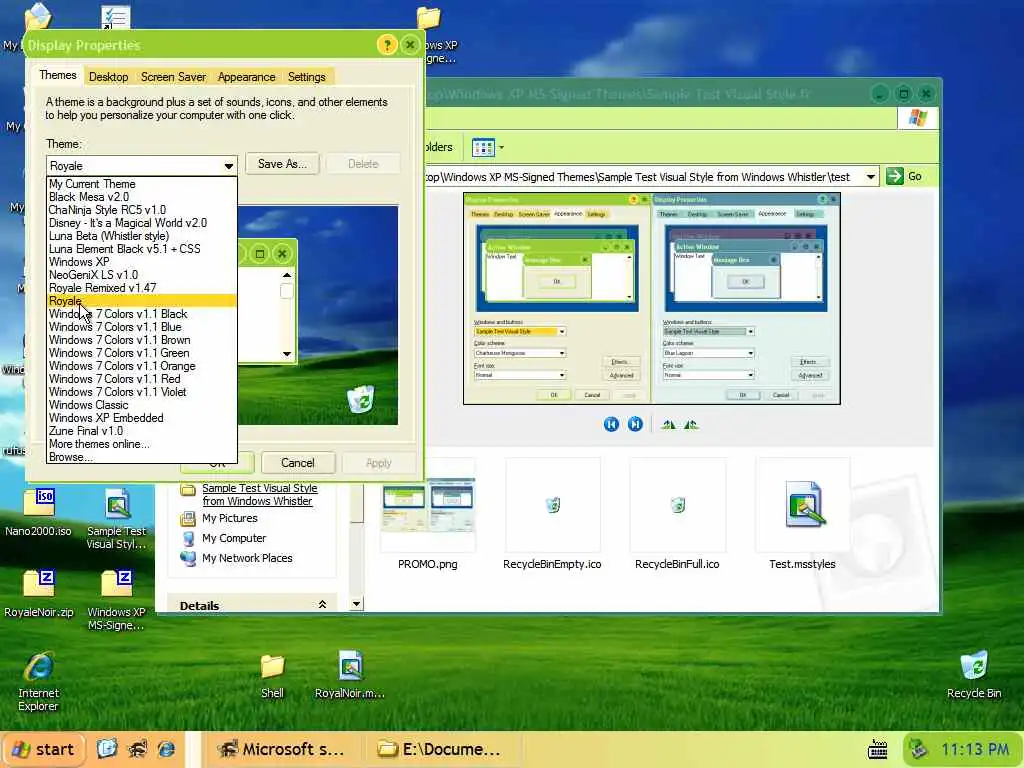Collapse the Details pane chevron

[x=322, y=605]
